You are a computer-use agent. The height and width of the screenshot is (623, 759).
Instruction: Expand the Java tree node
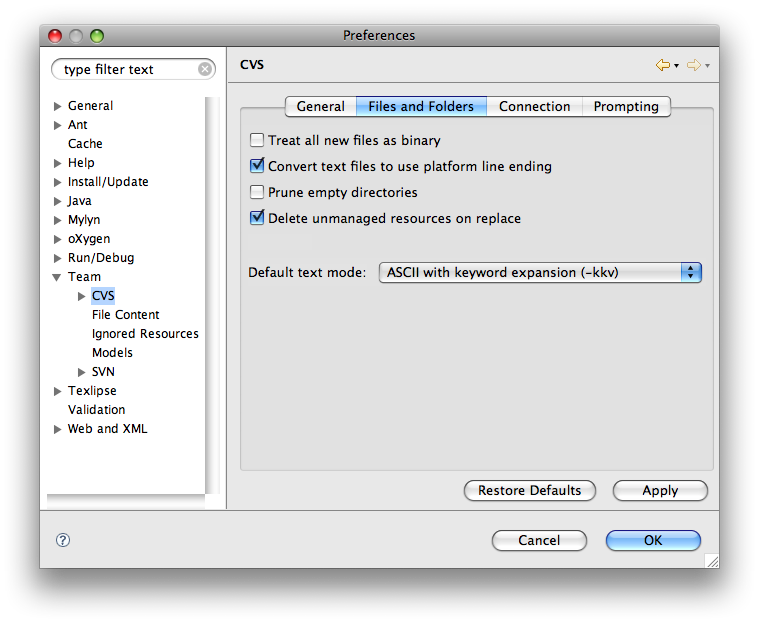(58, 201)
